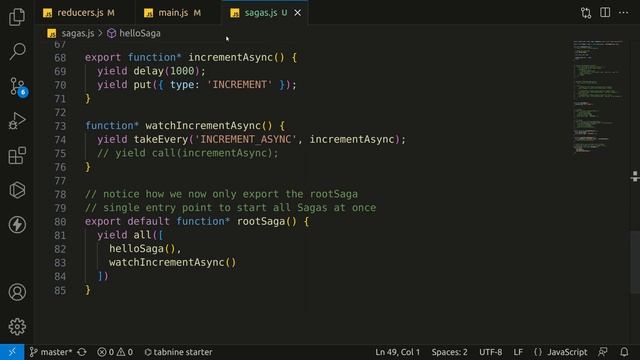The width and height of the screenshot is (640, 360).
Task: Change indentation via Spaces: 2
Action: [x=449, y=352]
